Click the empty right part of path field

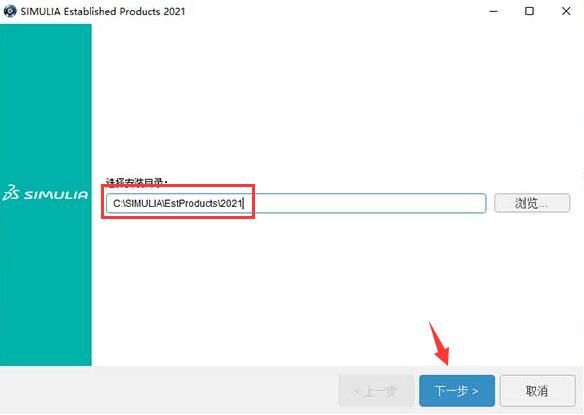(365, 203)
